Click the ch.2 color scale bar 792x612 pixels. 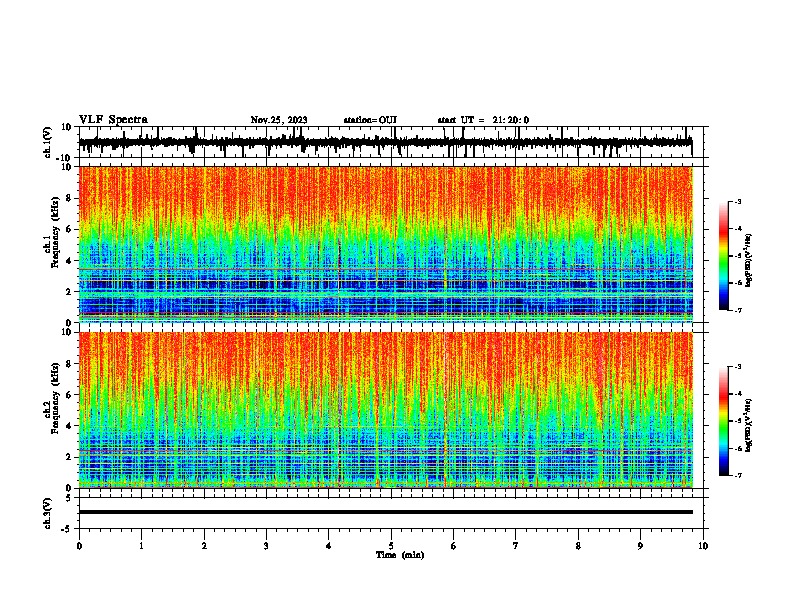click(x=724, y=421)
